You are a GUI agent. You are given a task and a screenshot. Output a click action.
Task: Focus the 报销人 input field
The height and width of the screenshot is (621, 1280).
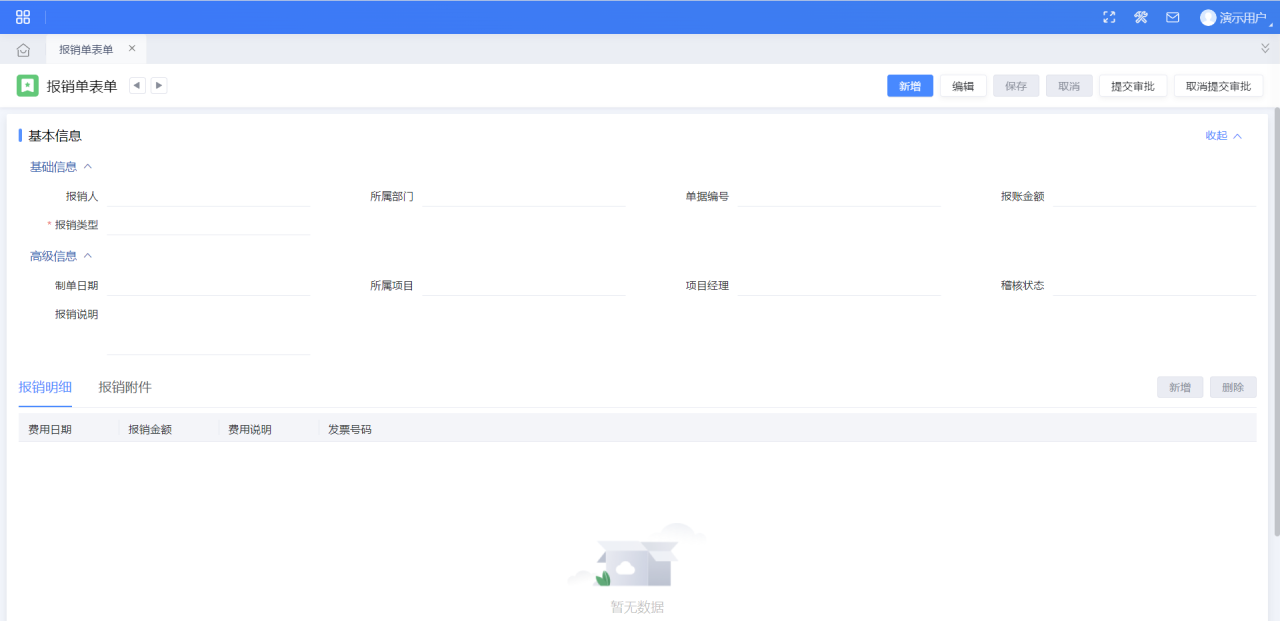coord(208,196)
